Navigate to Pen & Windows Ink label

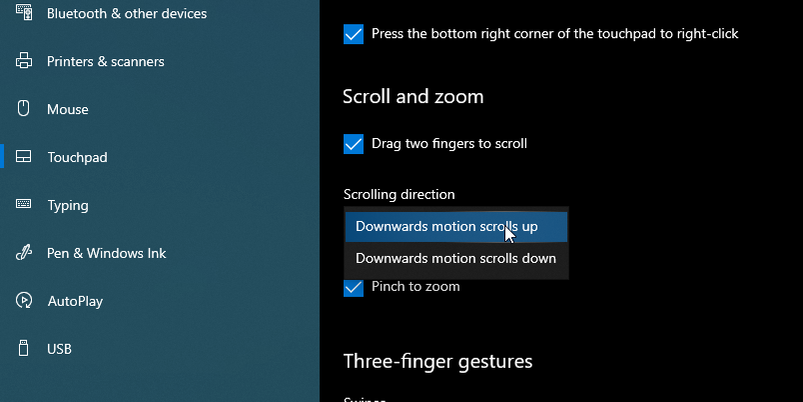pos(106,253)
